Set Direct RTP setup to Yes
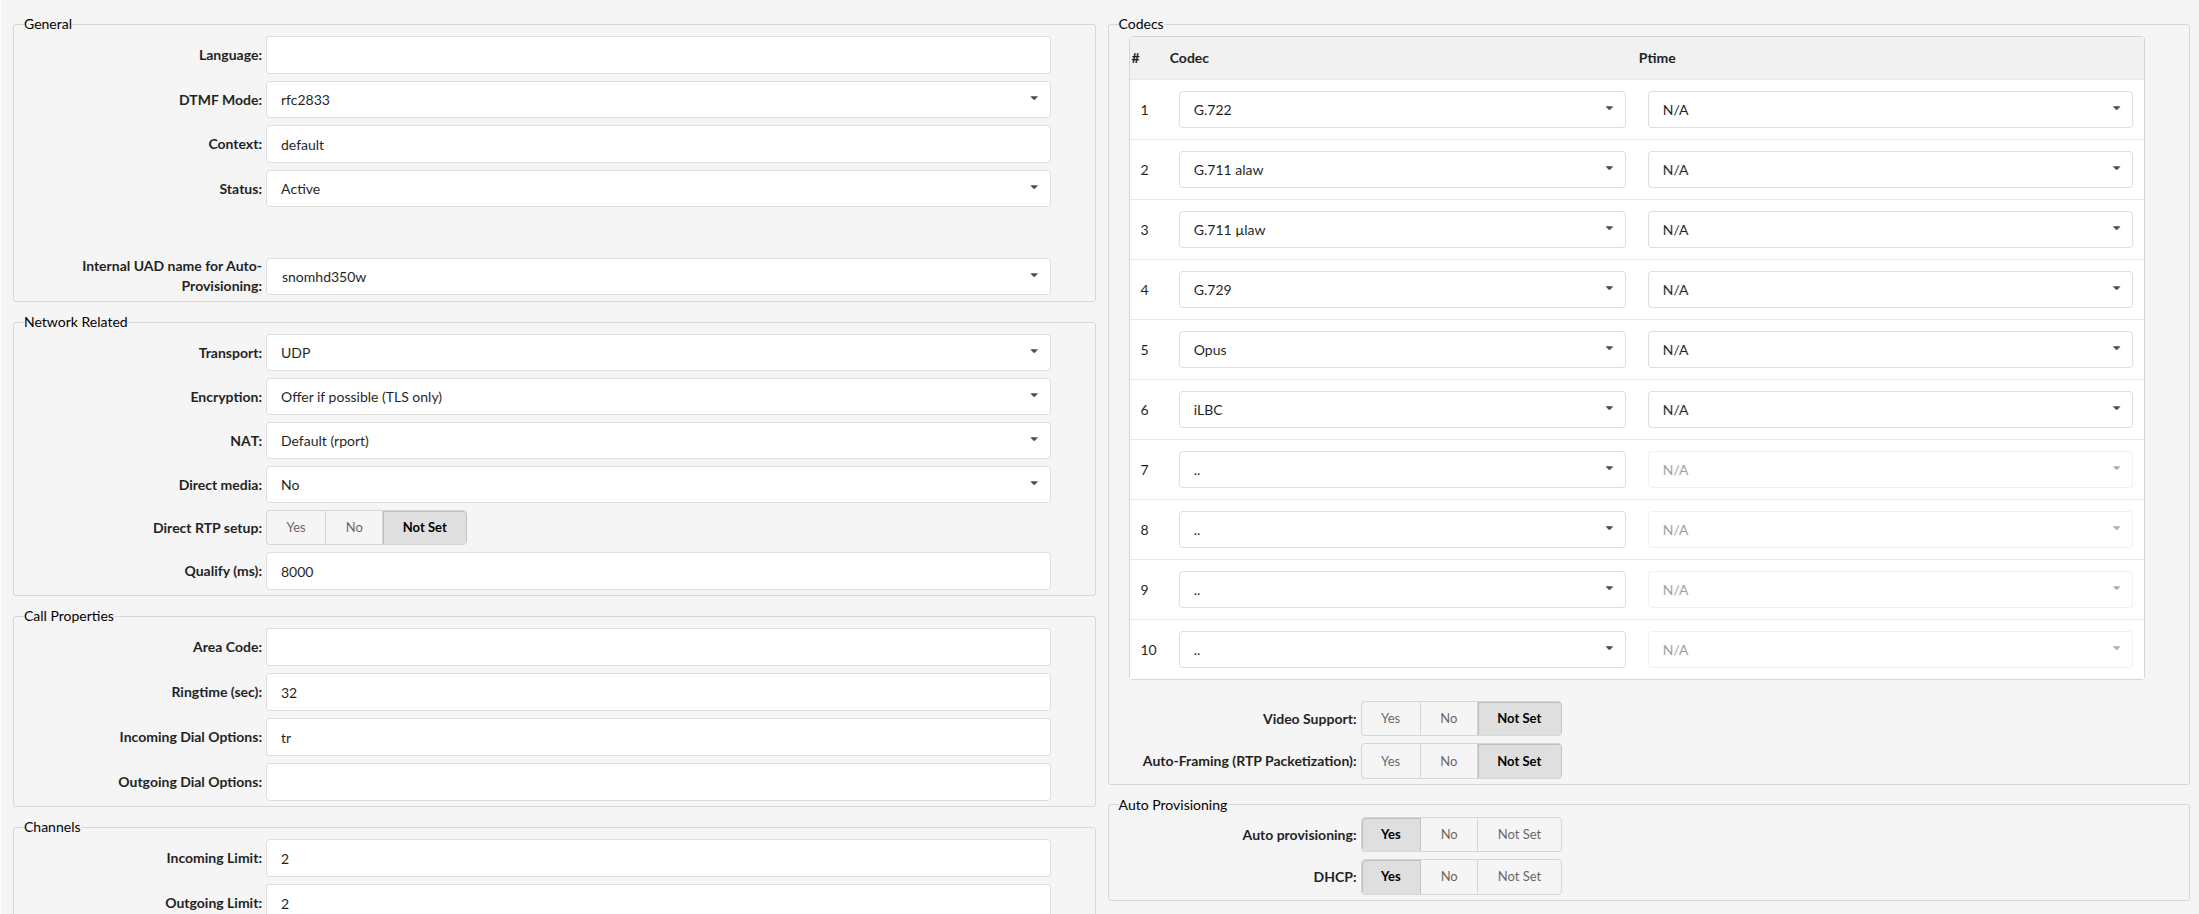The height and width of the screenshot is (914, 2199). point(296,528)
